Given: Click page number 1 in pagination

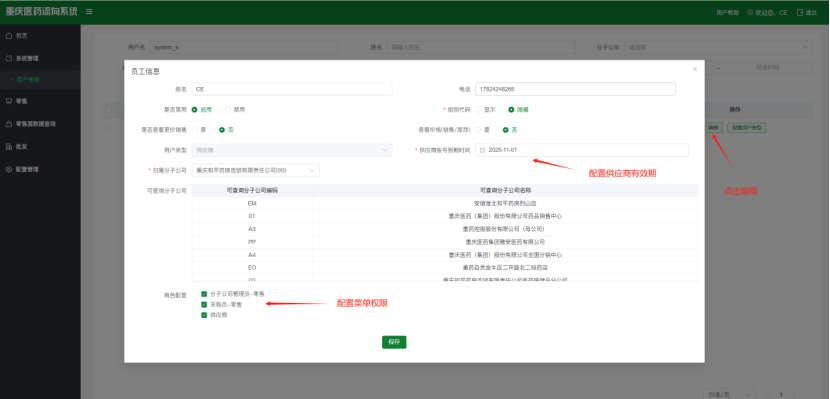Looking at the screenshot, I should 780,395.
